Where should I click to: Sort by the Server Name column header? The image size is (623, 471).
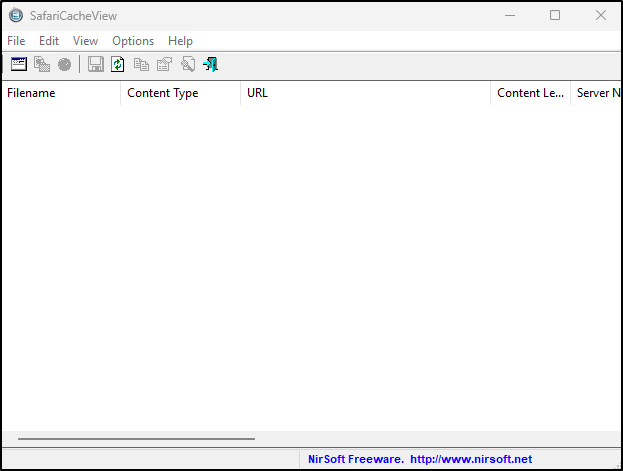point(596,93)
